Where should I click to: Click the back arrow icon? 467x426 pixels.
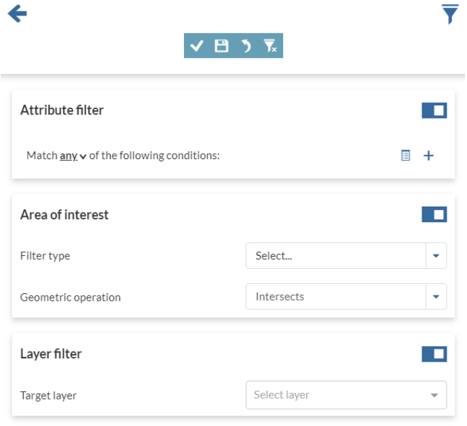(x=17, y=14)
